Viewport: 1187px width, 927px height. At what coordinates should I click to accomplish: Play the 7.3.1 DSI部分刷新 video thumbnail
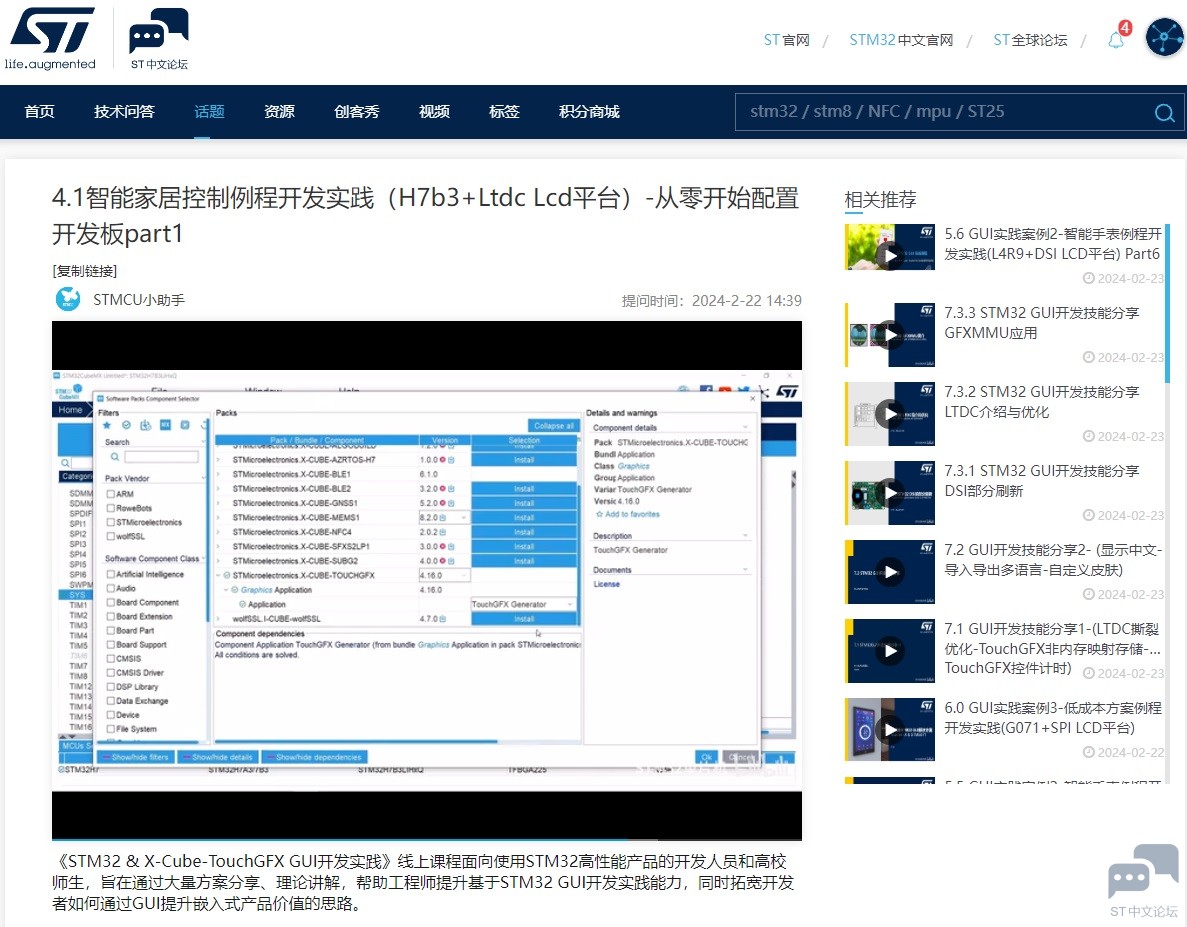(890, 493)
